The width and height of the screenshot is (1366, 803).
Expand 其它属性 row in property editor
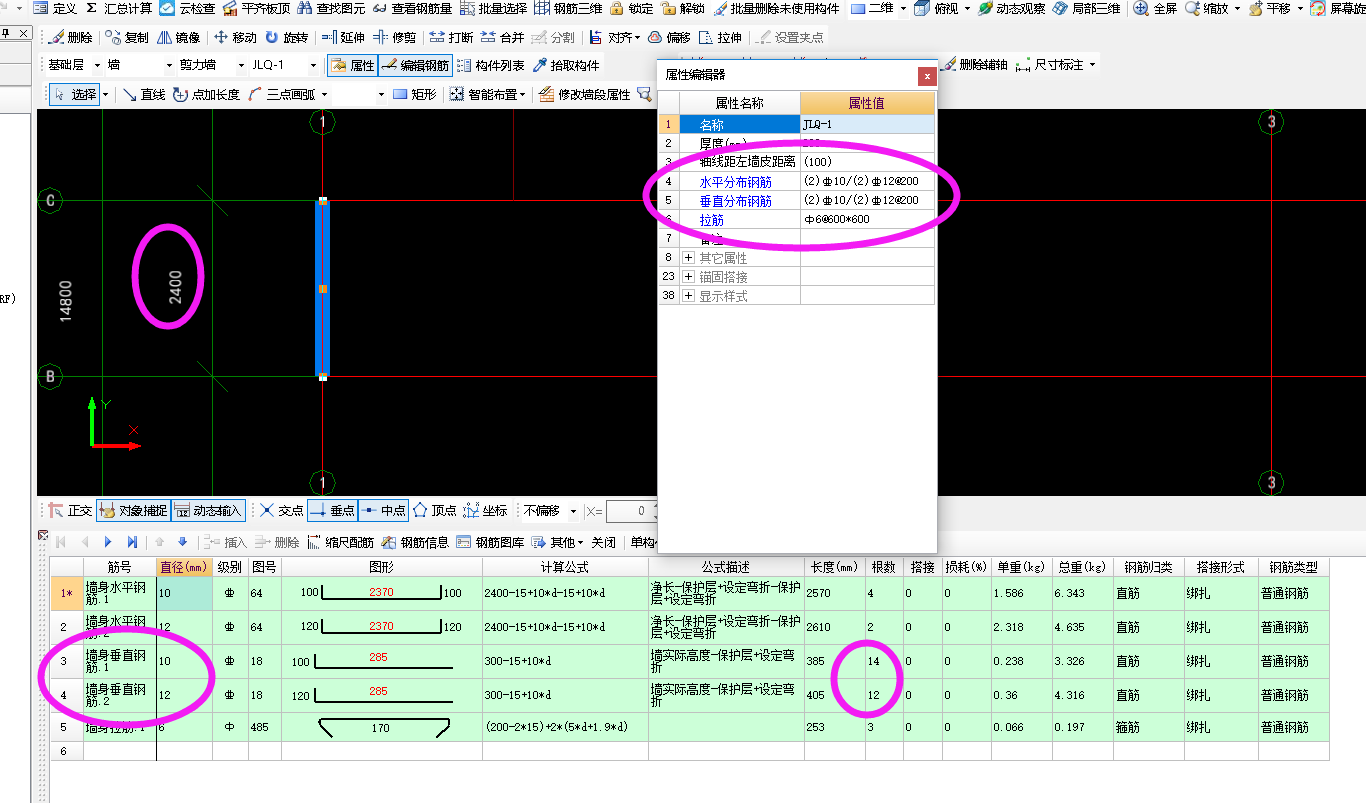(688, 258)
